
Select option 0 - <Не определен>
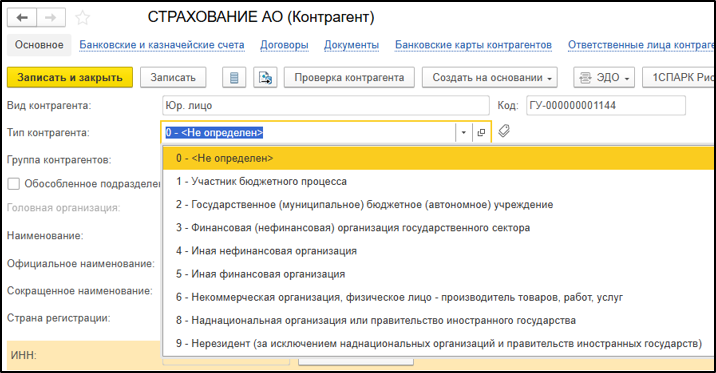(x=438, y=158)
